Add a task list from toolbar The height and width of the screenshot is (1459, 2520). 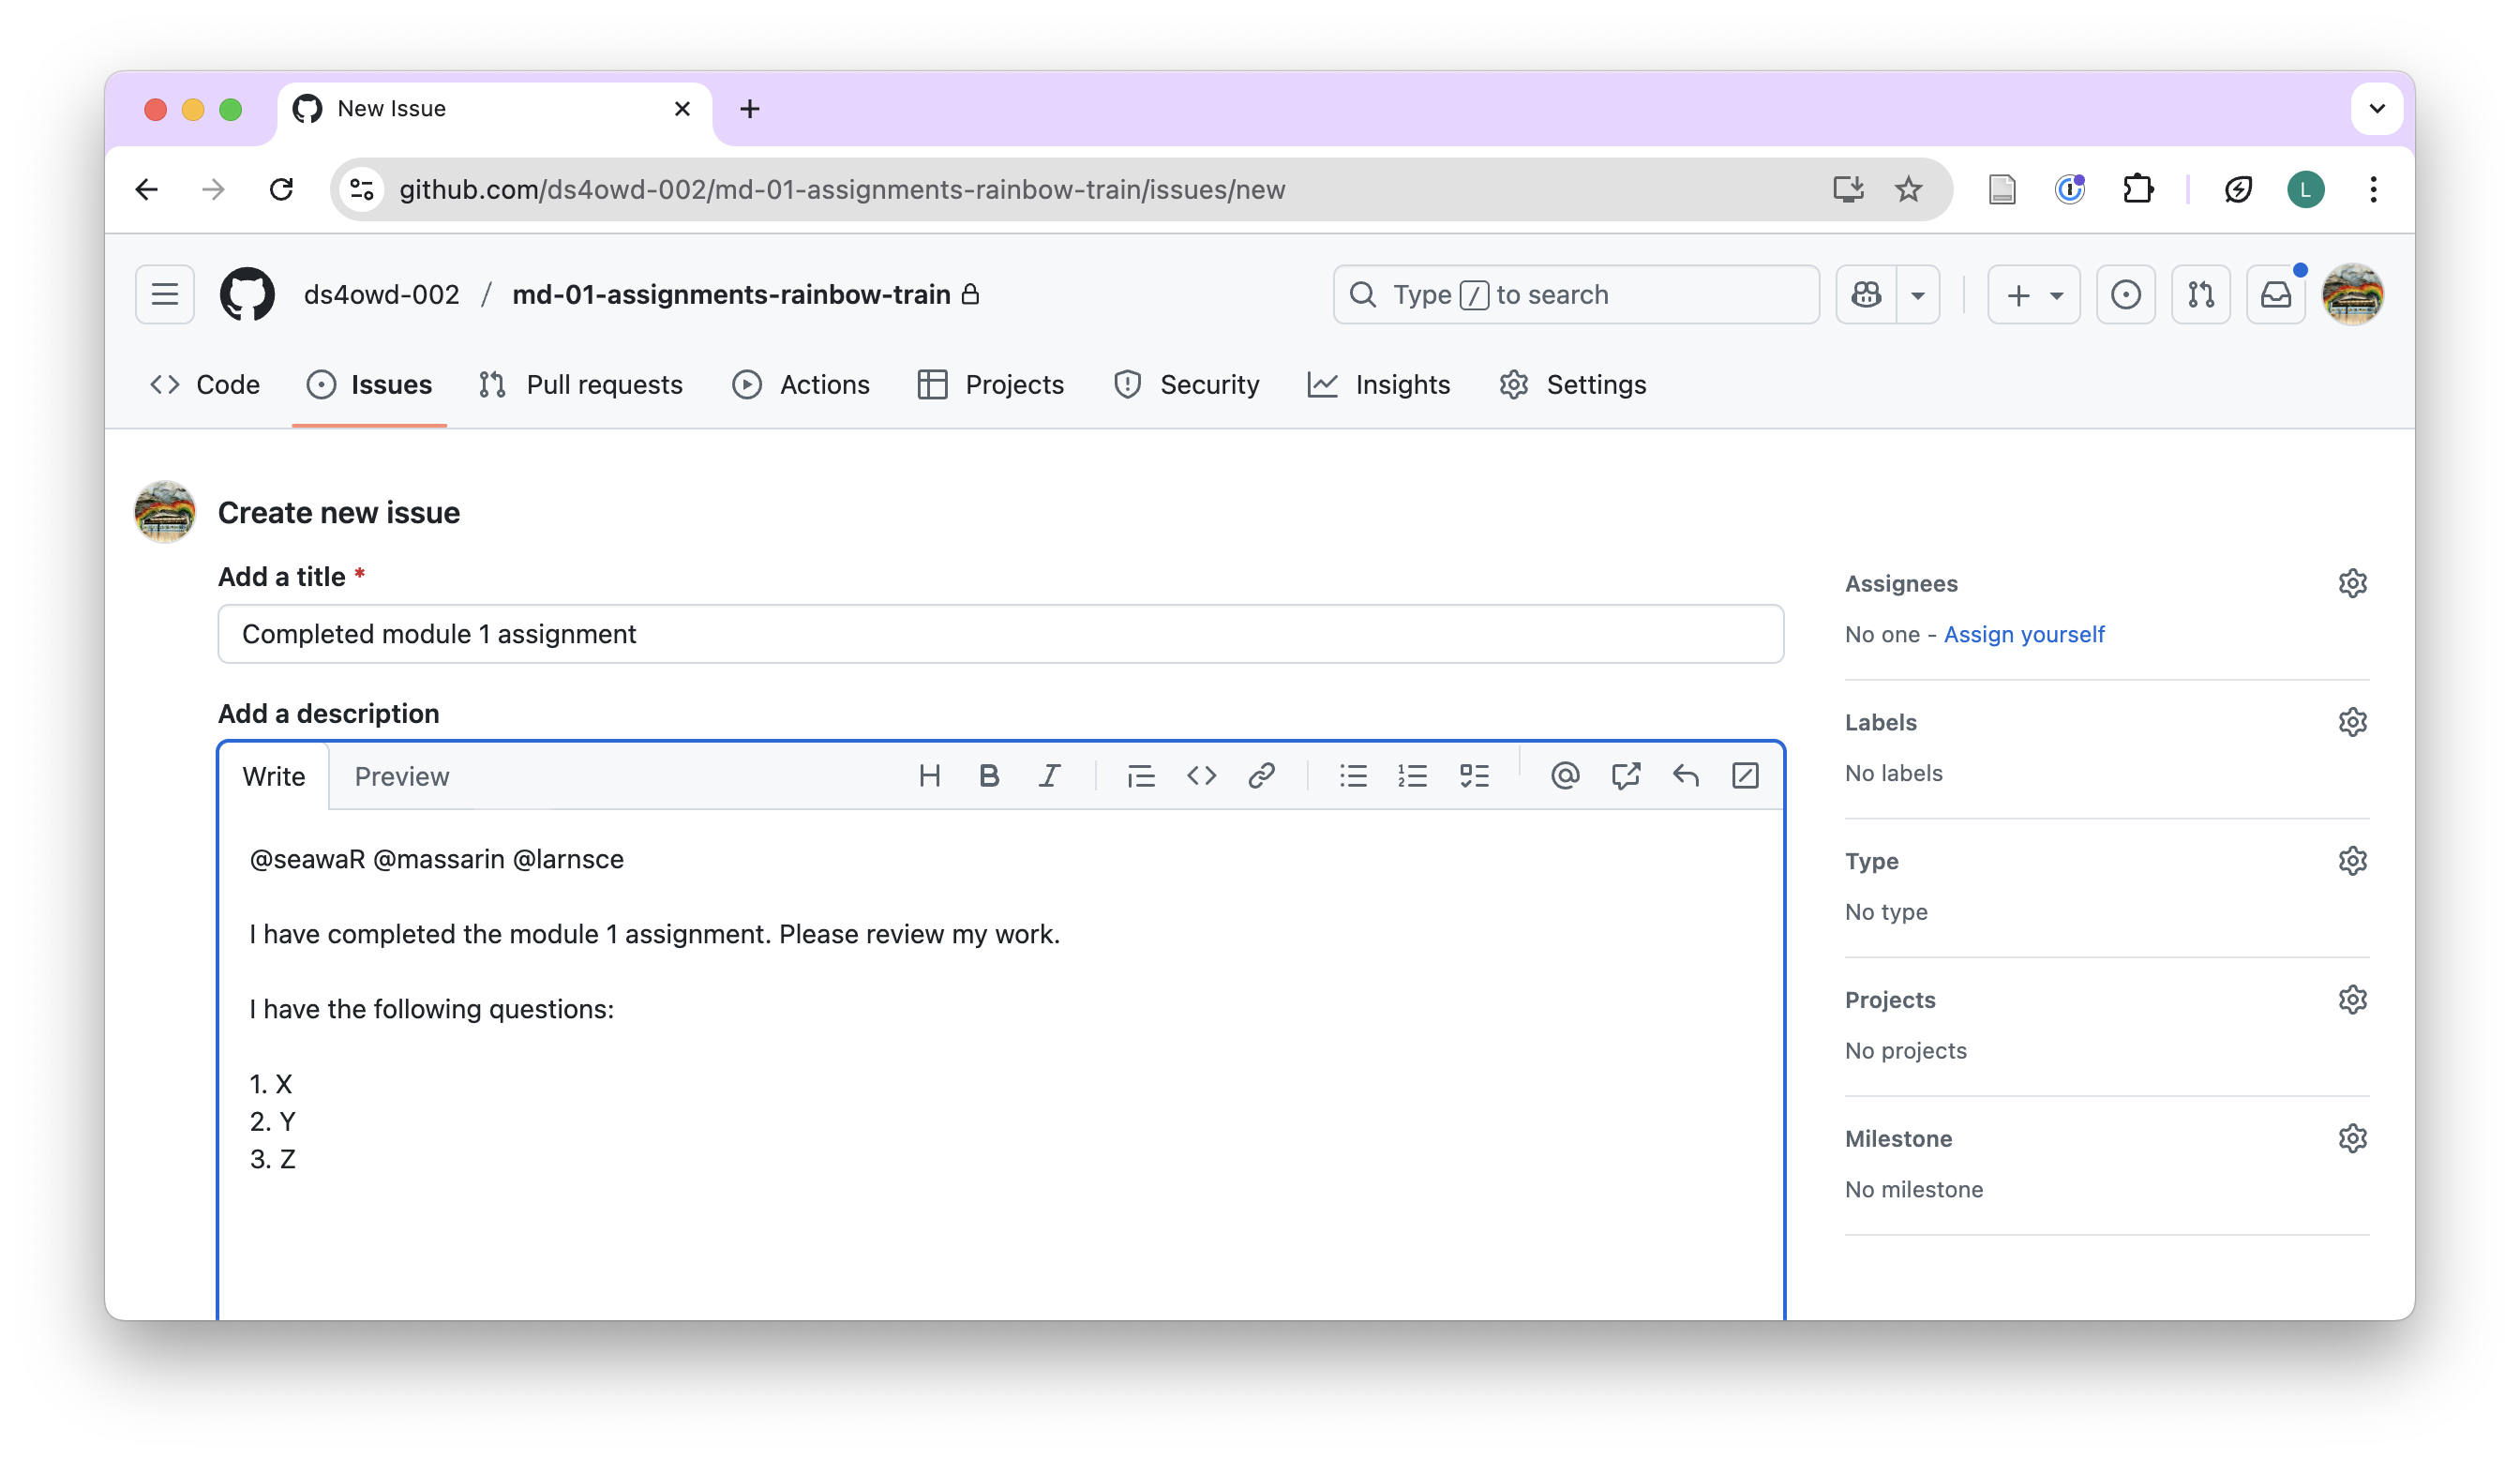1473,776
